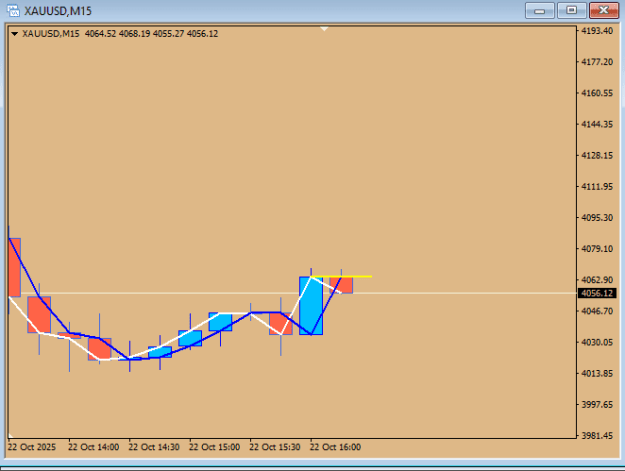
Task: Click the OHLC values text in chart header
Action: tap(151, 34)
